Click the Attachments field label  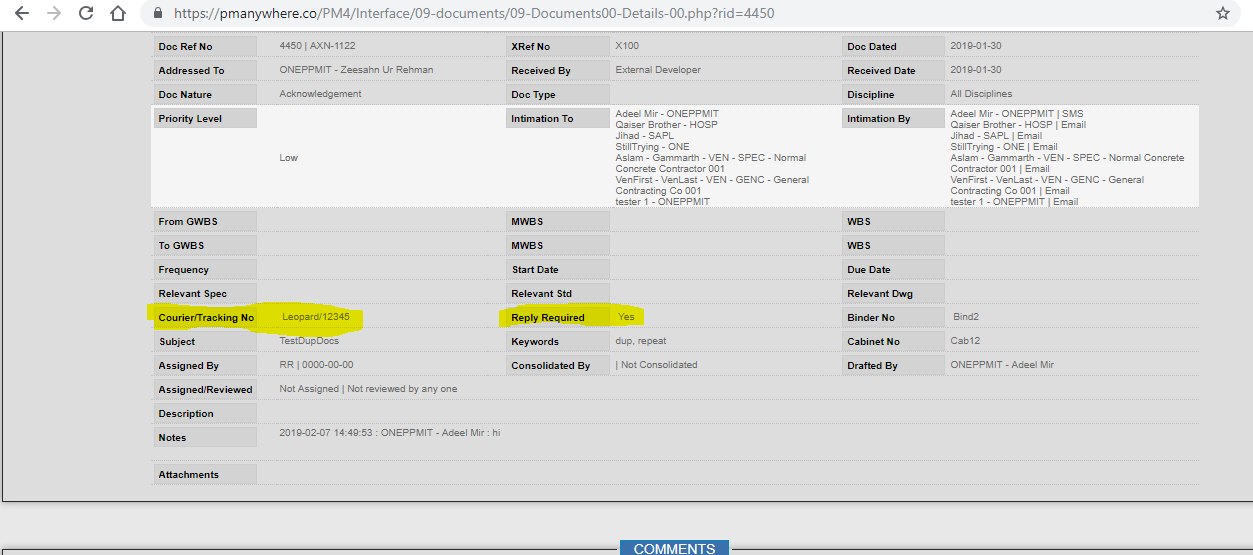[x=188, y=475]
